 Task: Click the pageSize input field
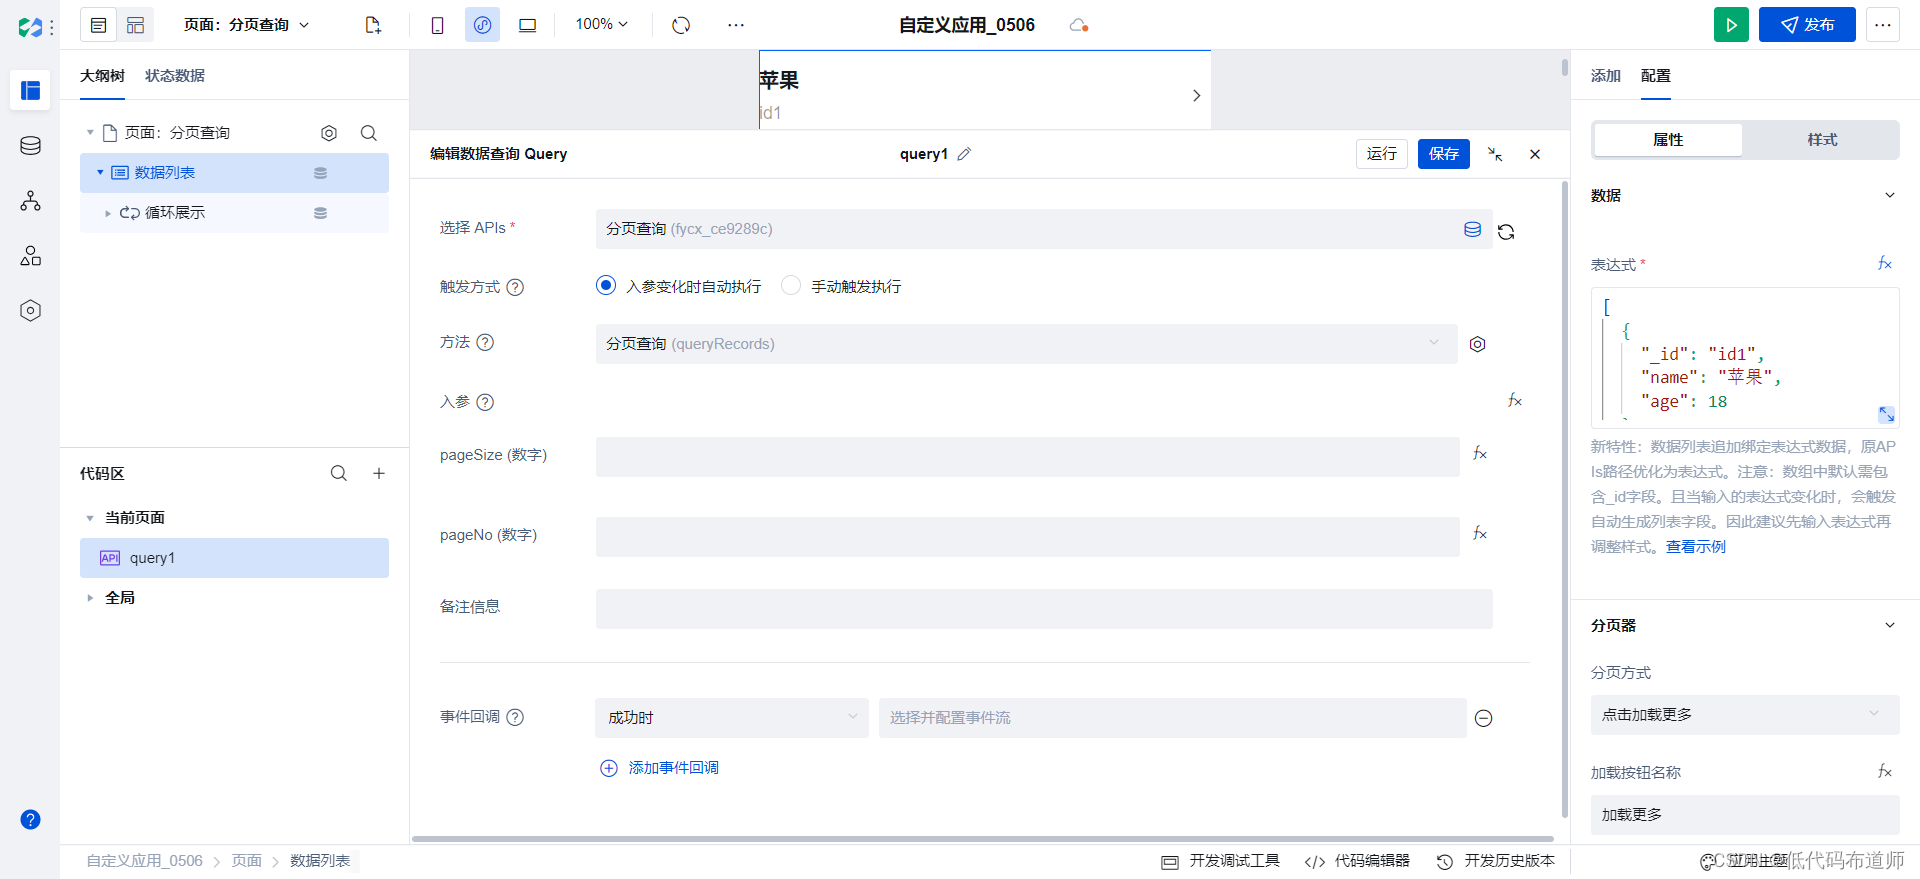tap(1027, 457)
